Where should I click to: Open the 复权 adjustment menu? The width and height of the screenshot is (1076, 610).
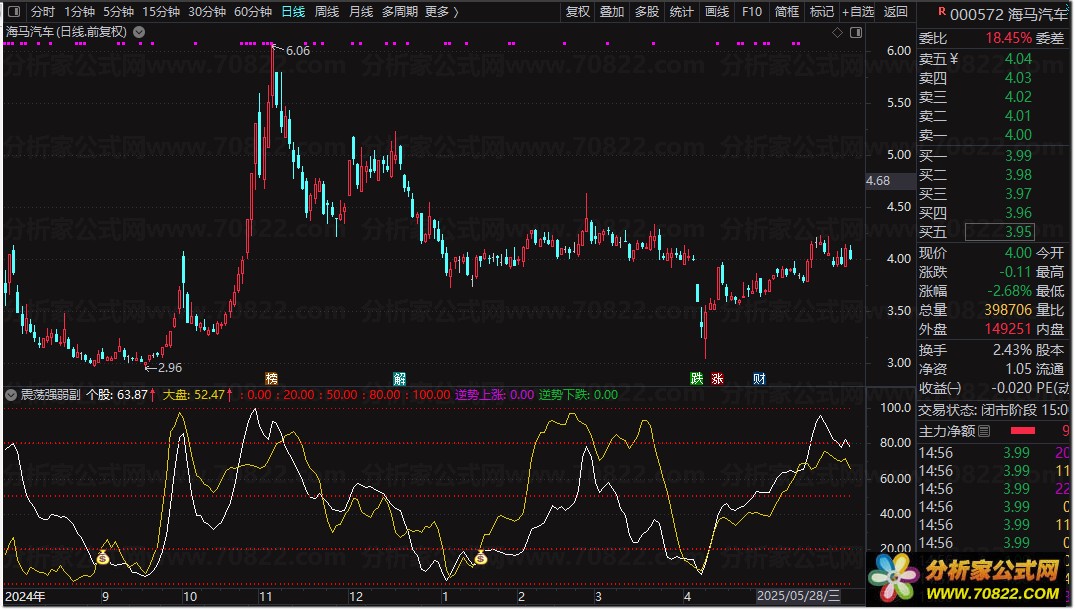578,12
